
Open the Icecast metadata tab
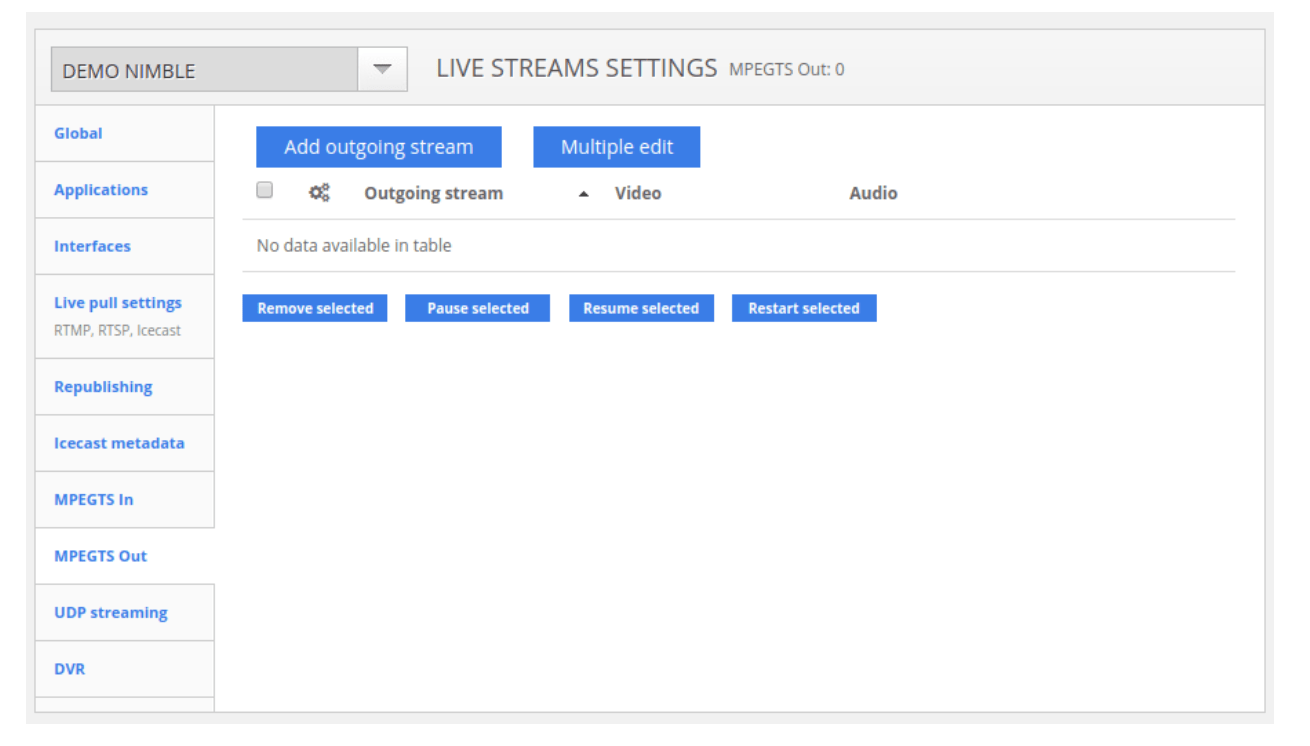[x=119, y=443]
